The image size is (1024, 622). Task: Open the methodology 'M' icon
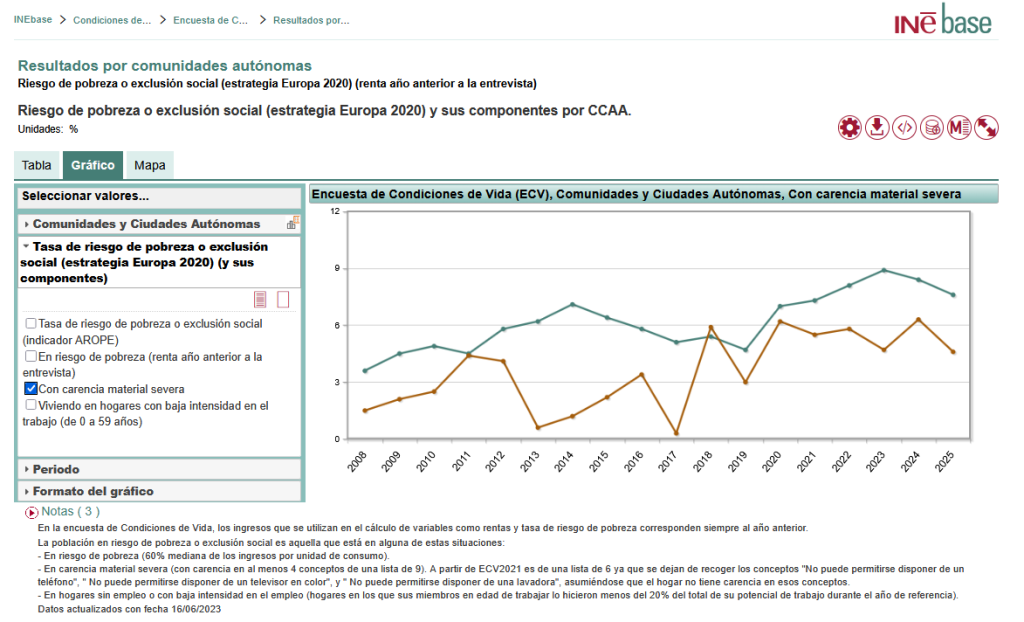(x=960, y=128)
